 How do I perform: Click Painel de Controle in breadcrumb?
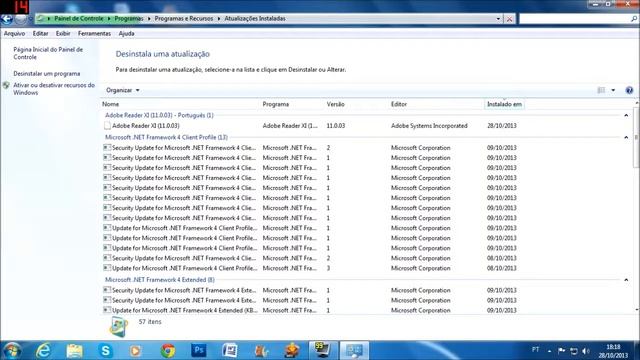79,19
